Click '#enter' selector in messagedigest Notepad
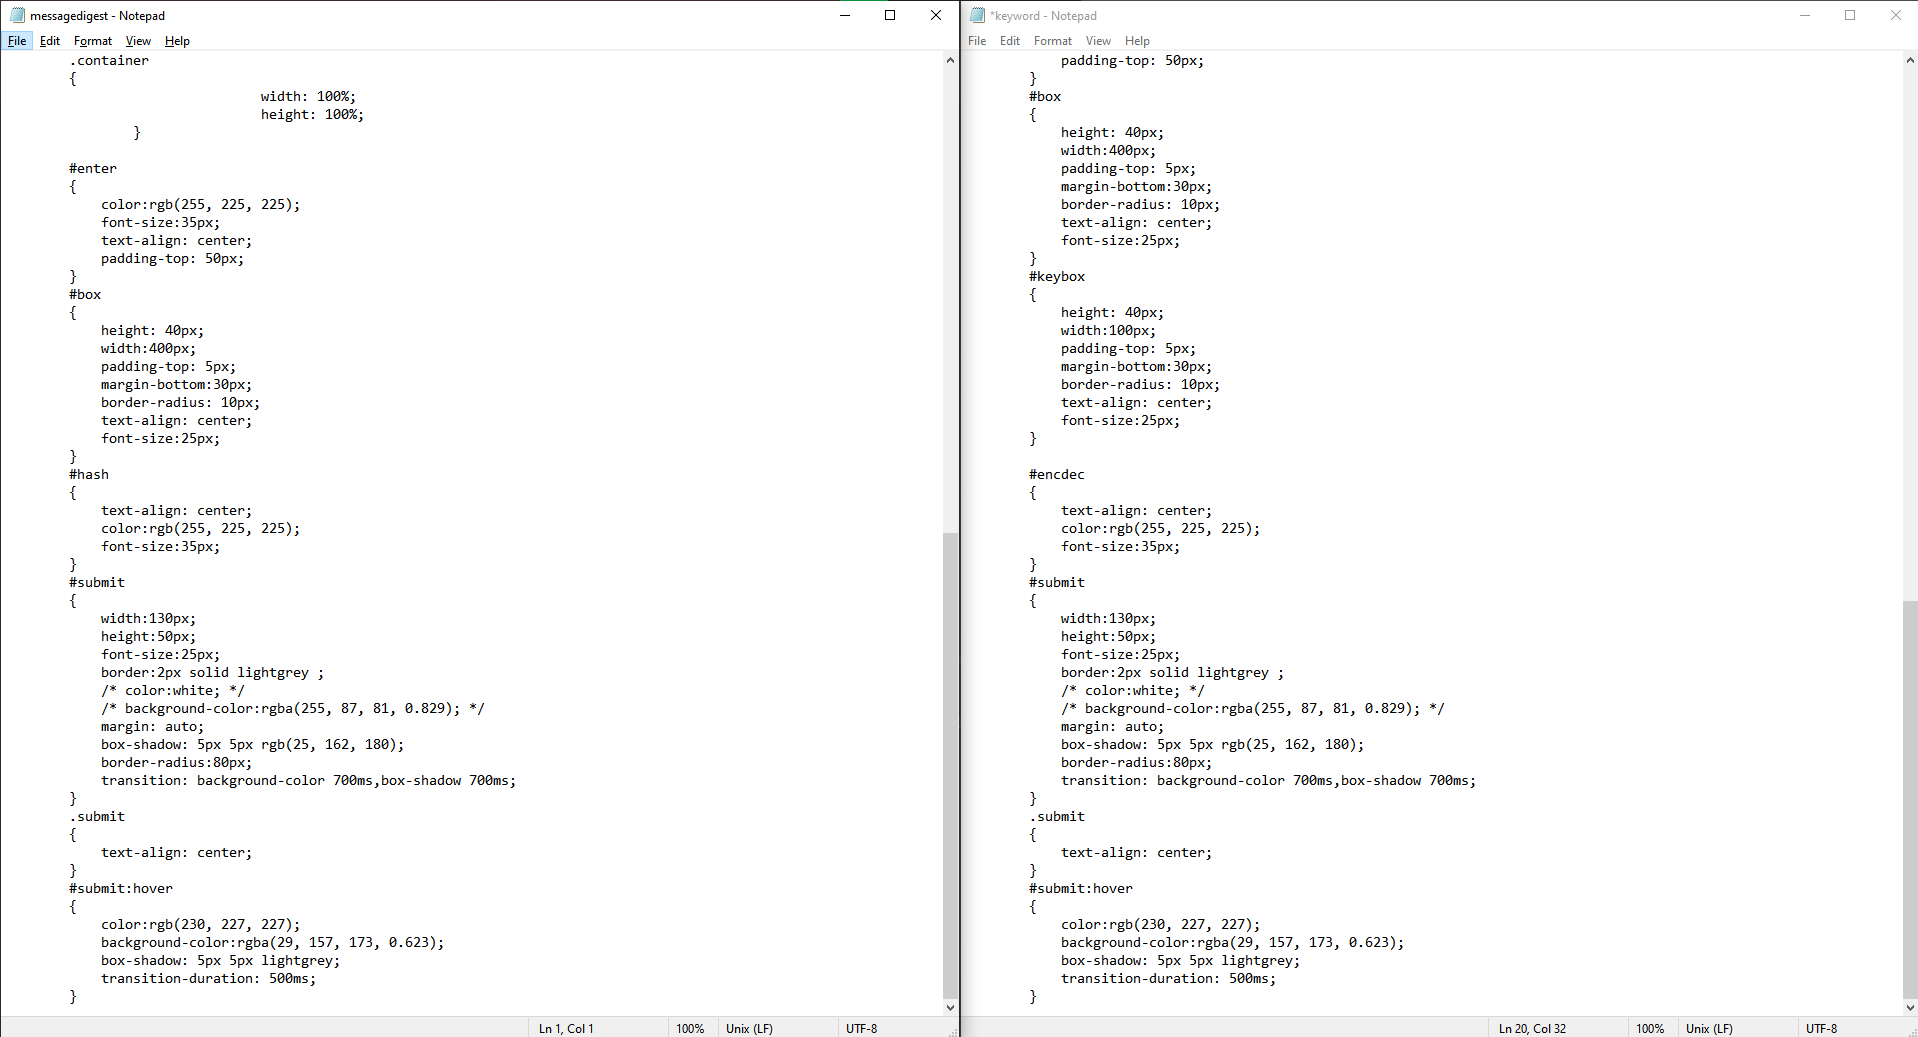The image size is (1918, 1037). click(x=93, y=169)
